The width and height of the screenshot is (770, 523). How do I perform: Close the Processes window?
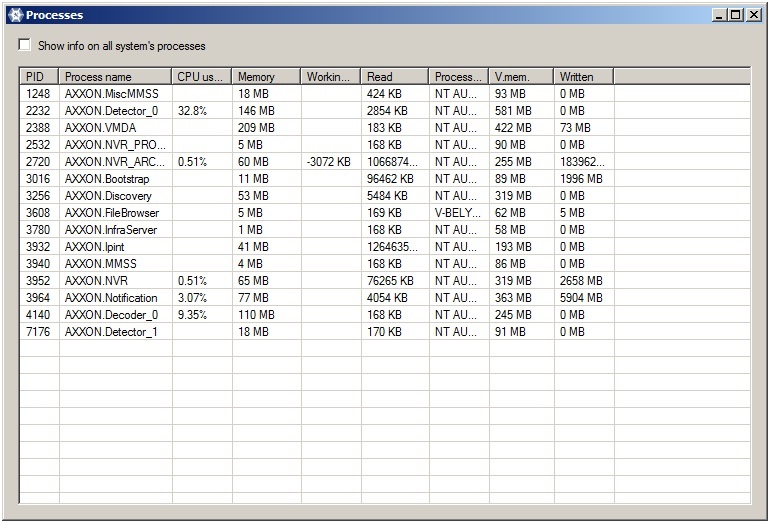click(754, 15)
